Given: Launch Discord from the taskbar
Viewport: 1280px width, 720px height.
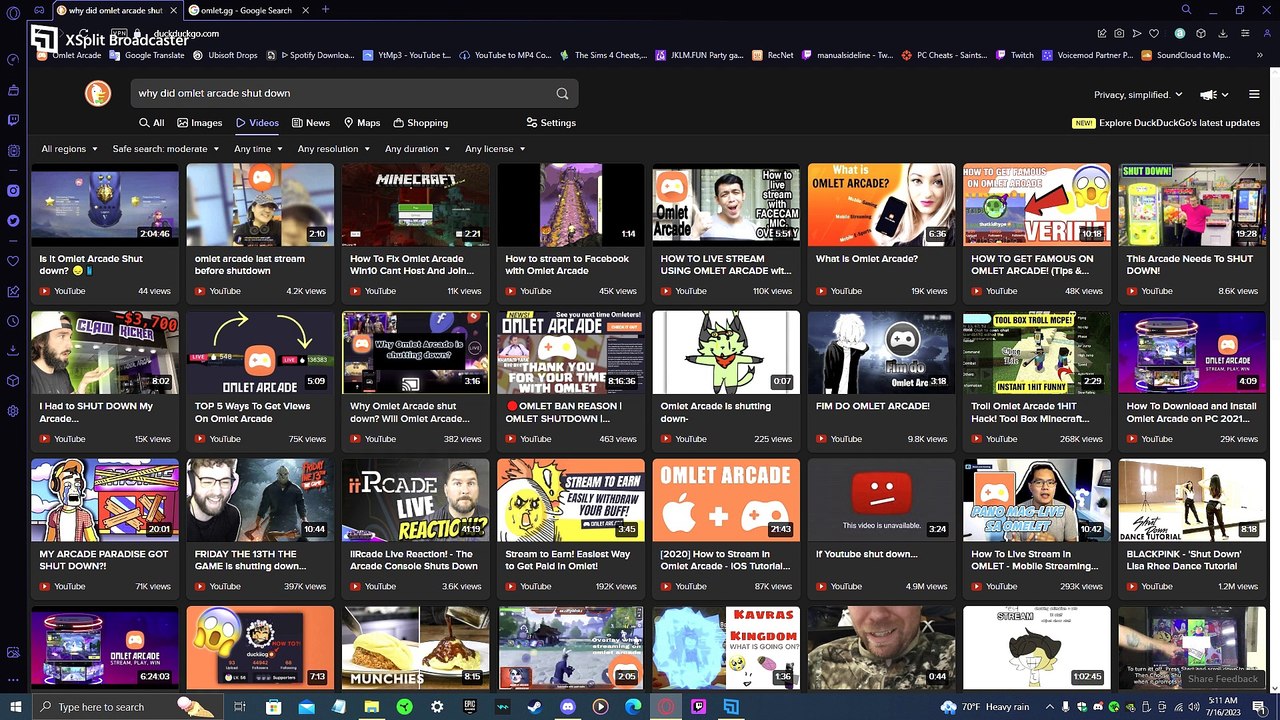Looking at the screenshot, I should click(568, 707).
